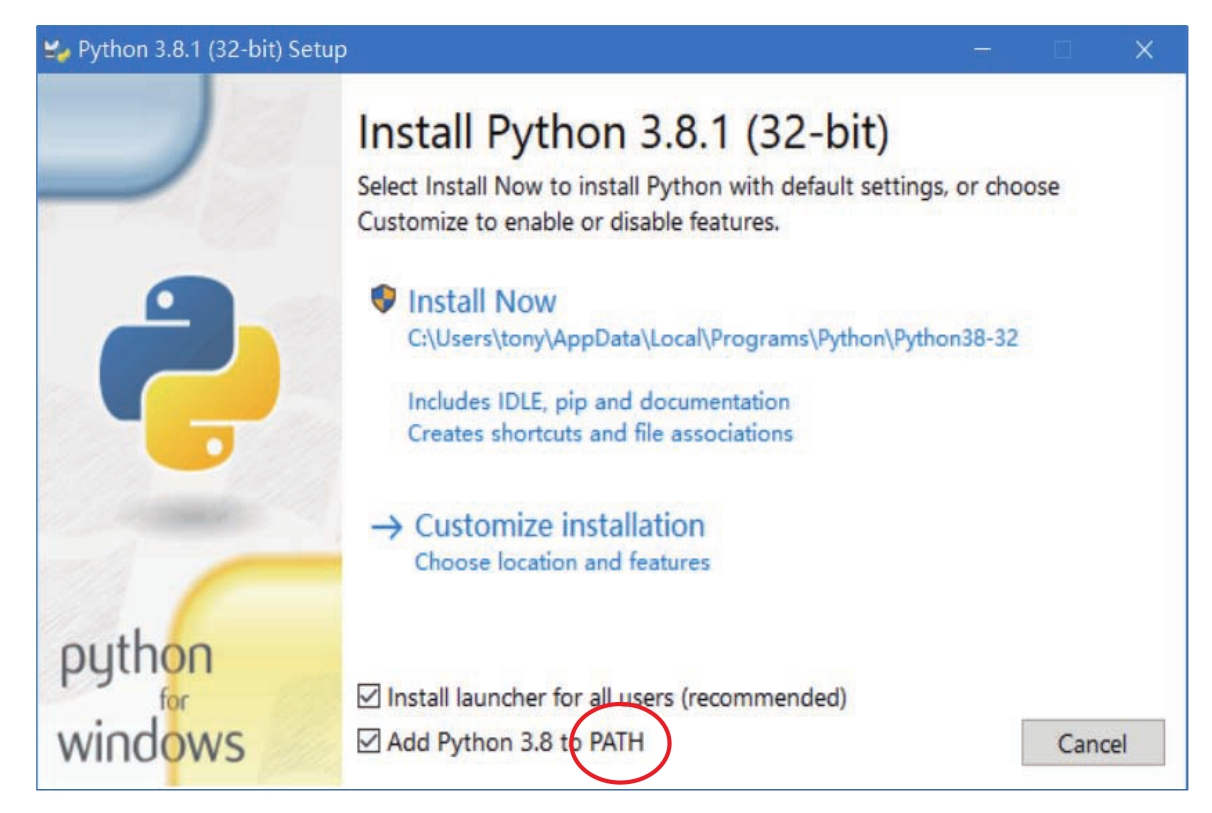
Task: Click the Python logo in left panel
Action: pos(188,376)
